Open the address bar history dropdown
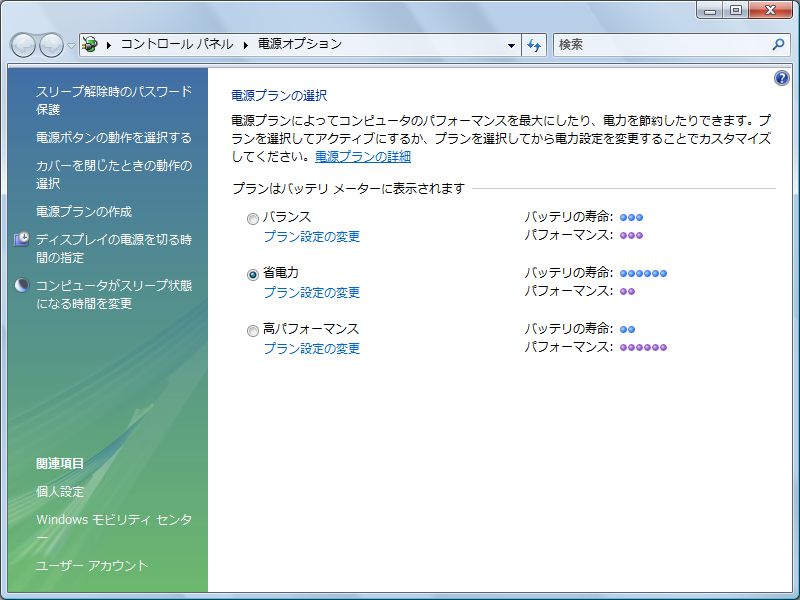 pyautogui.click(x=511, y=45)
